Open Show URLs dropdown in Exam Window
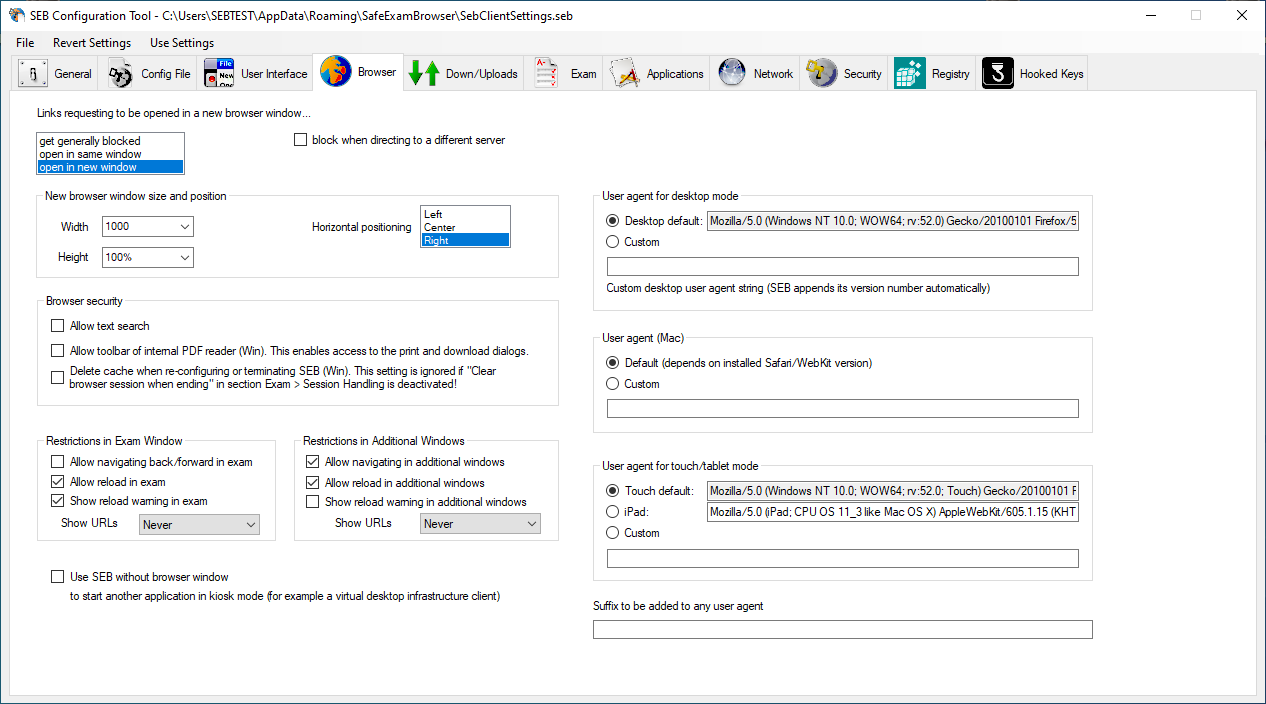Screen dimensions: 1266x704 coord(199,524)
